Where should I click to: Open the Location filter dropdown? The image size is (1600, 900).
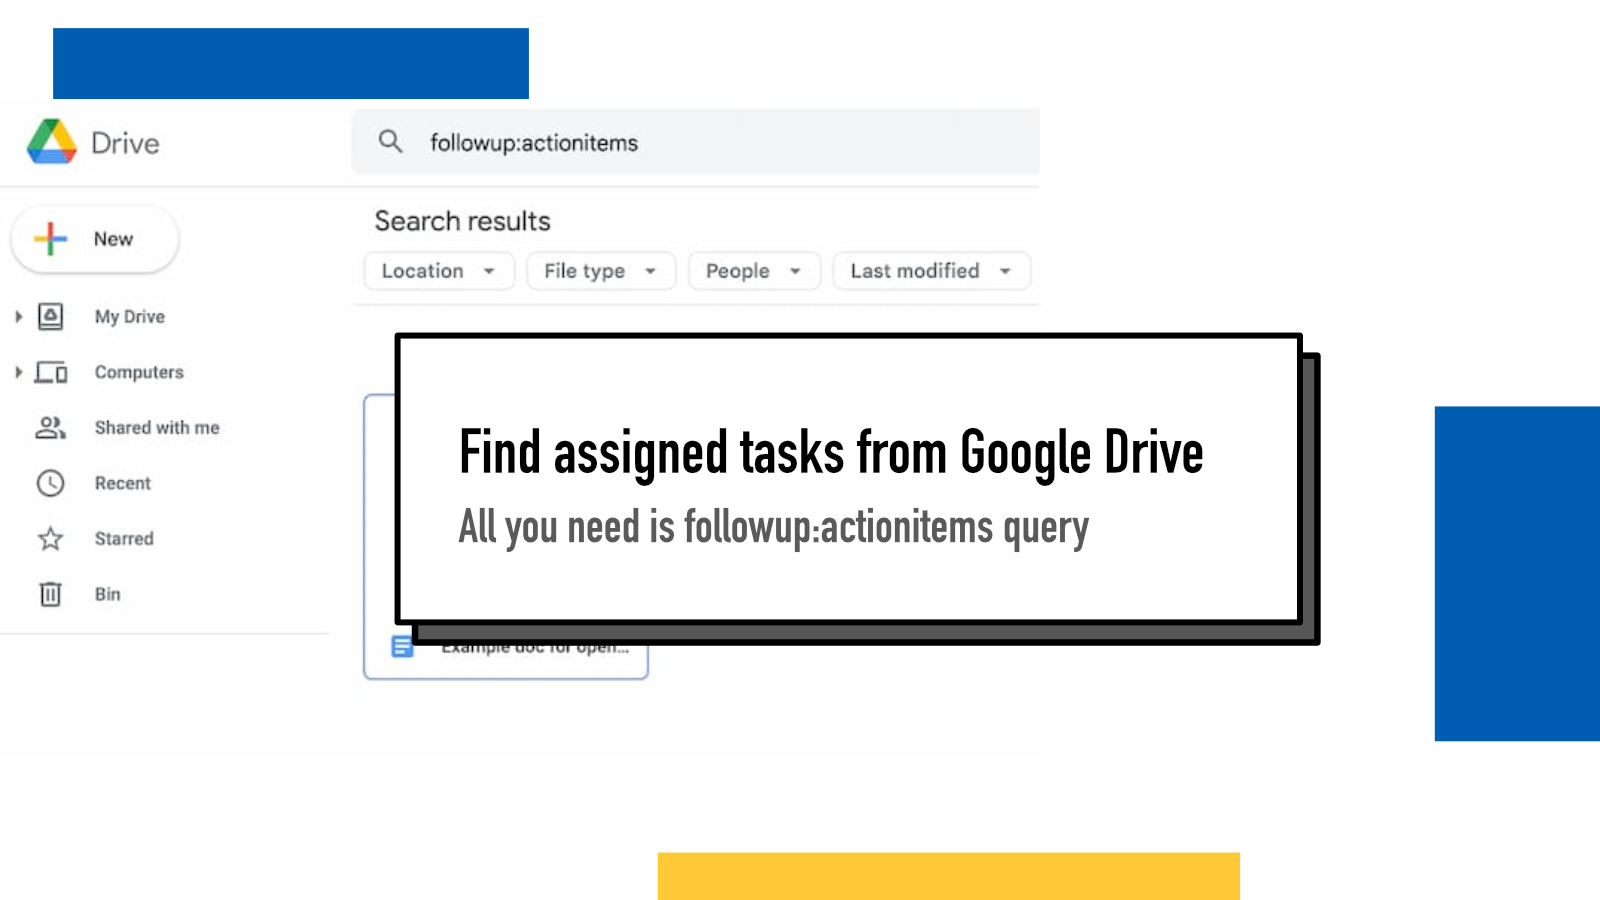pos(438,270)
